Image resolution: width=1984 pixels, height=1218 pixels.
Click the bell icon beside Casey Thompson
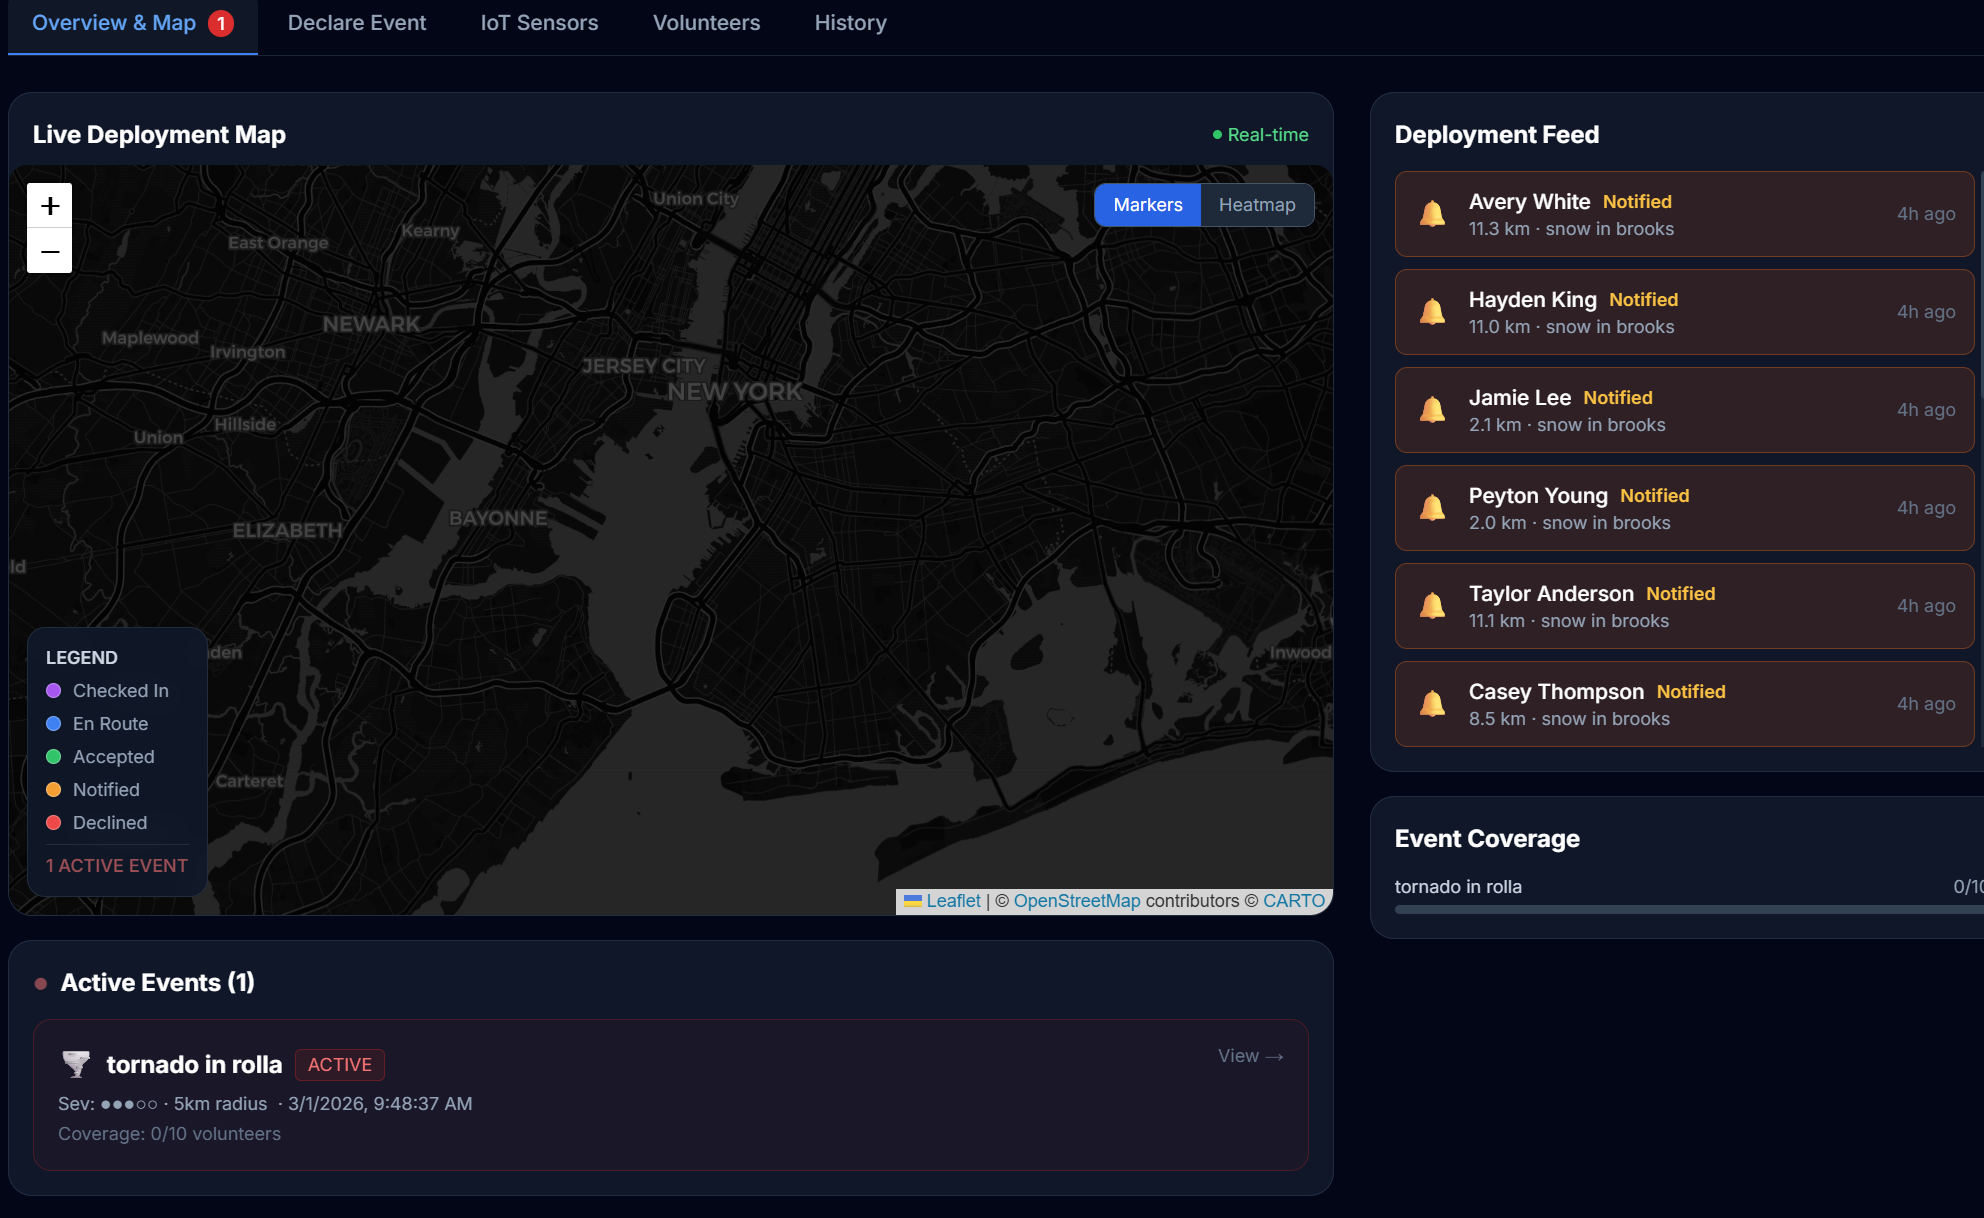pos(1432,704)
